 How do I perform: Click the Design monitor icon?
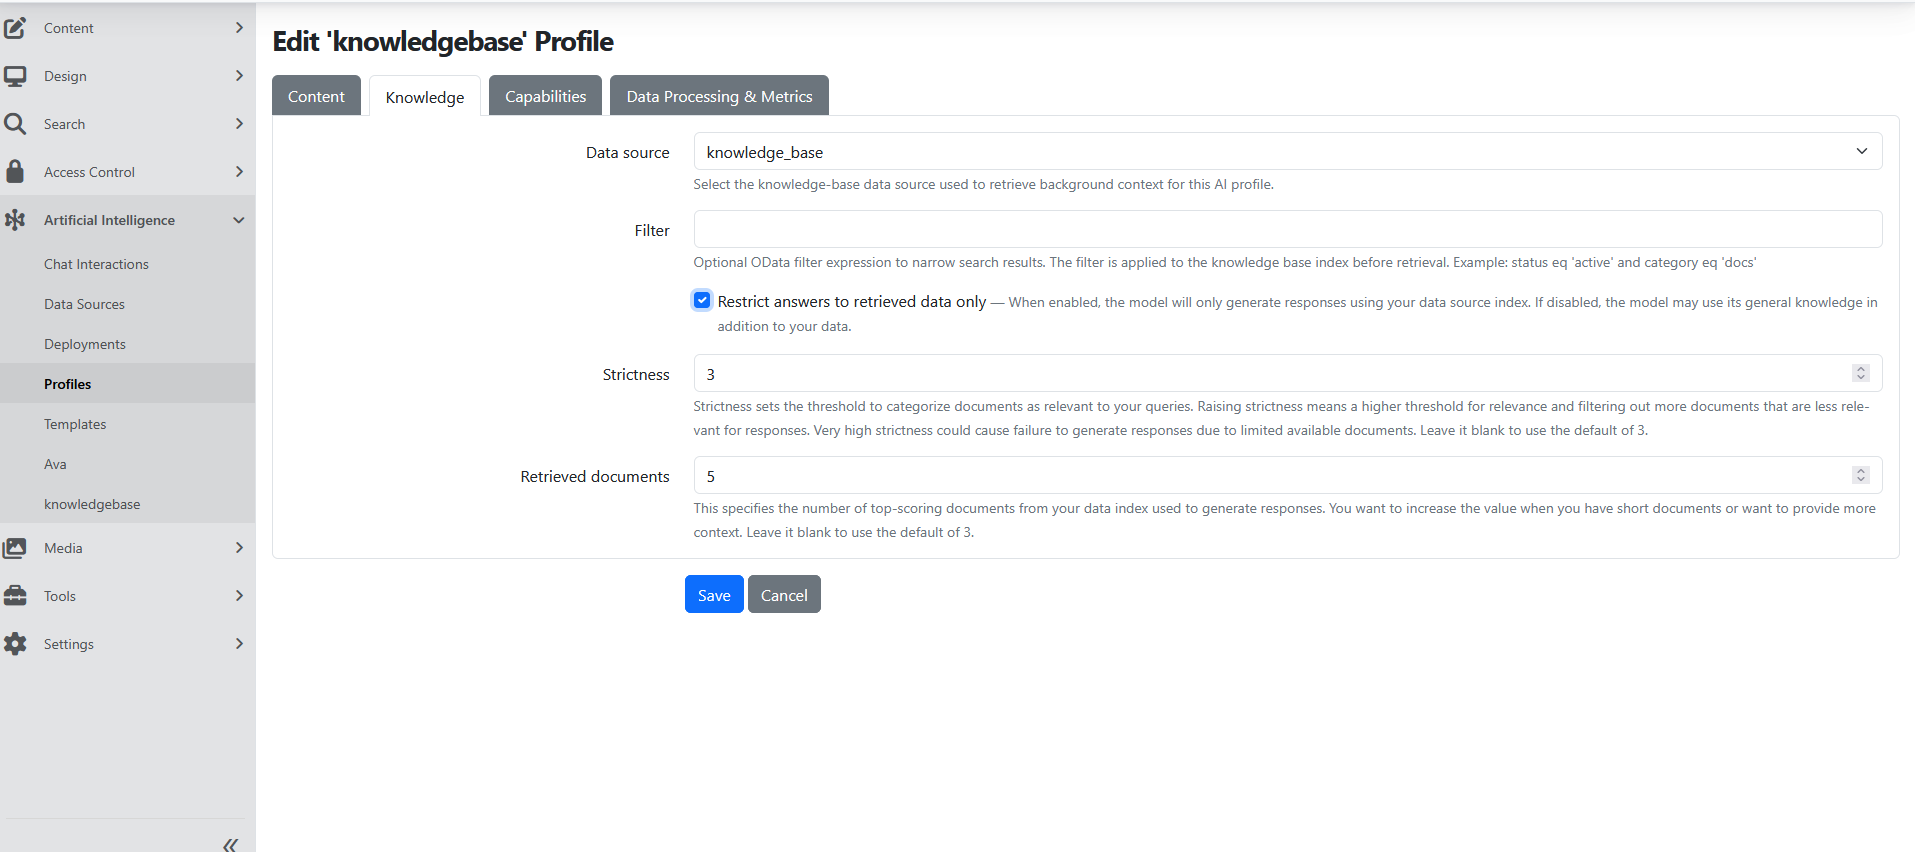point(15,76)
